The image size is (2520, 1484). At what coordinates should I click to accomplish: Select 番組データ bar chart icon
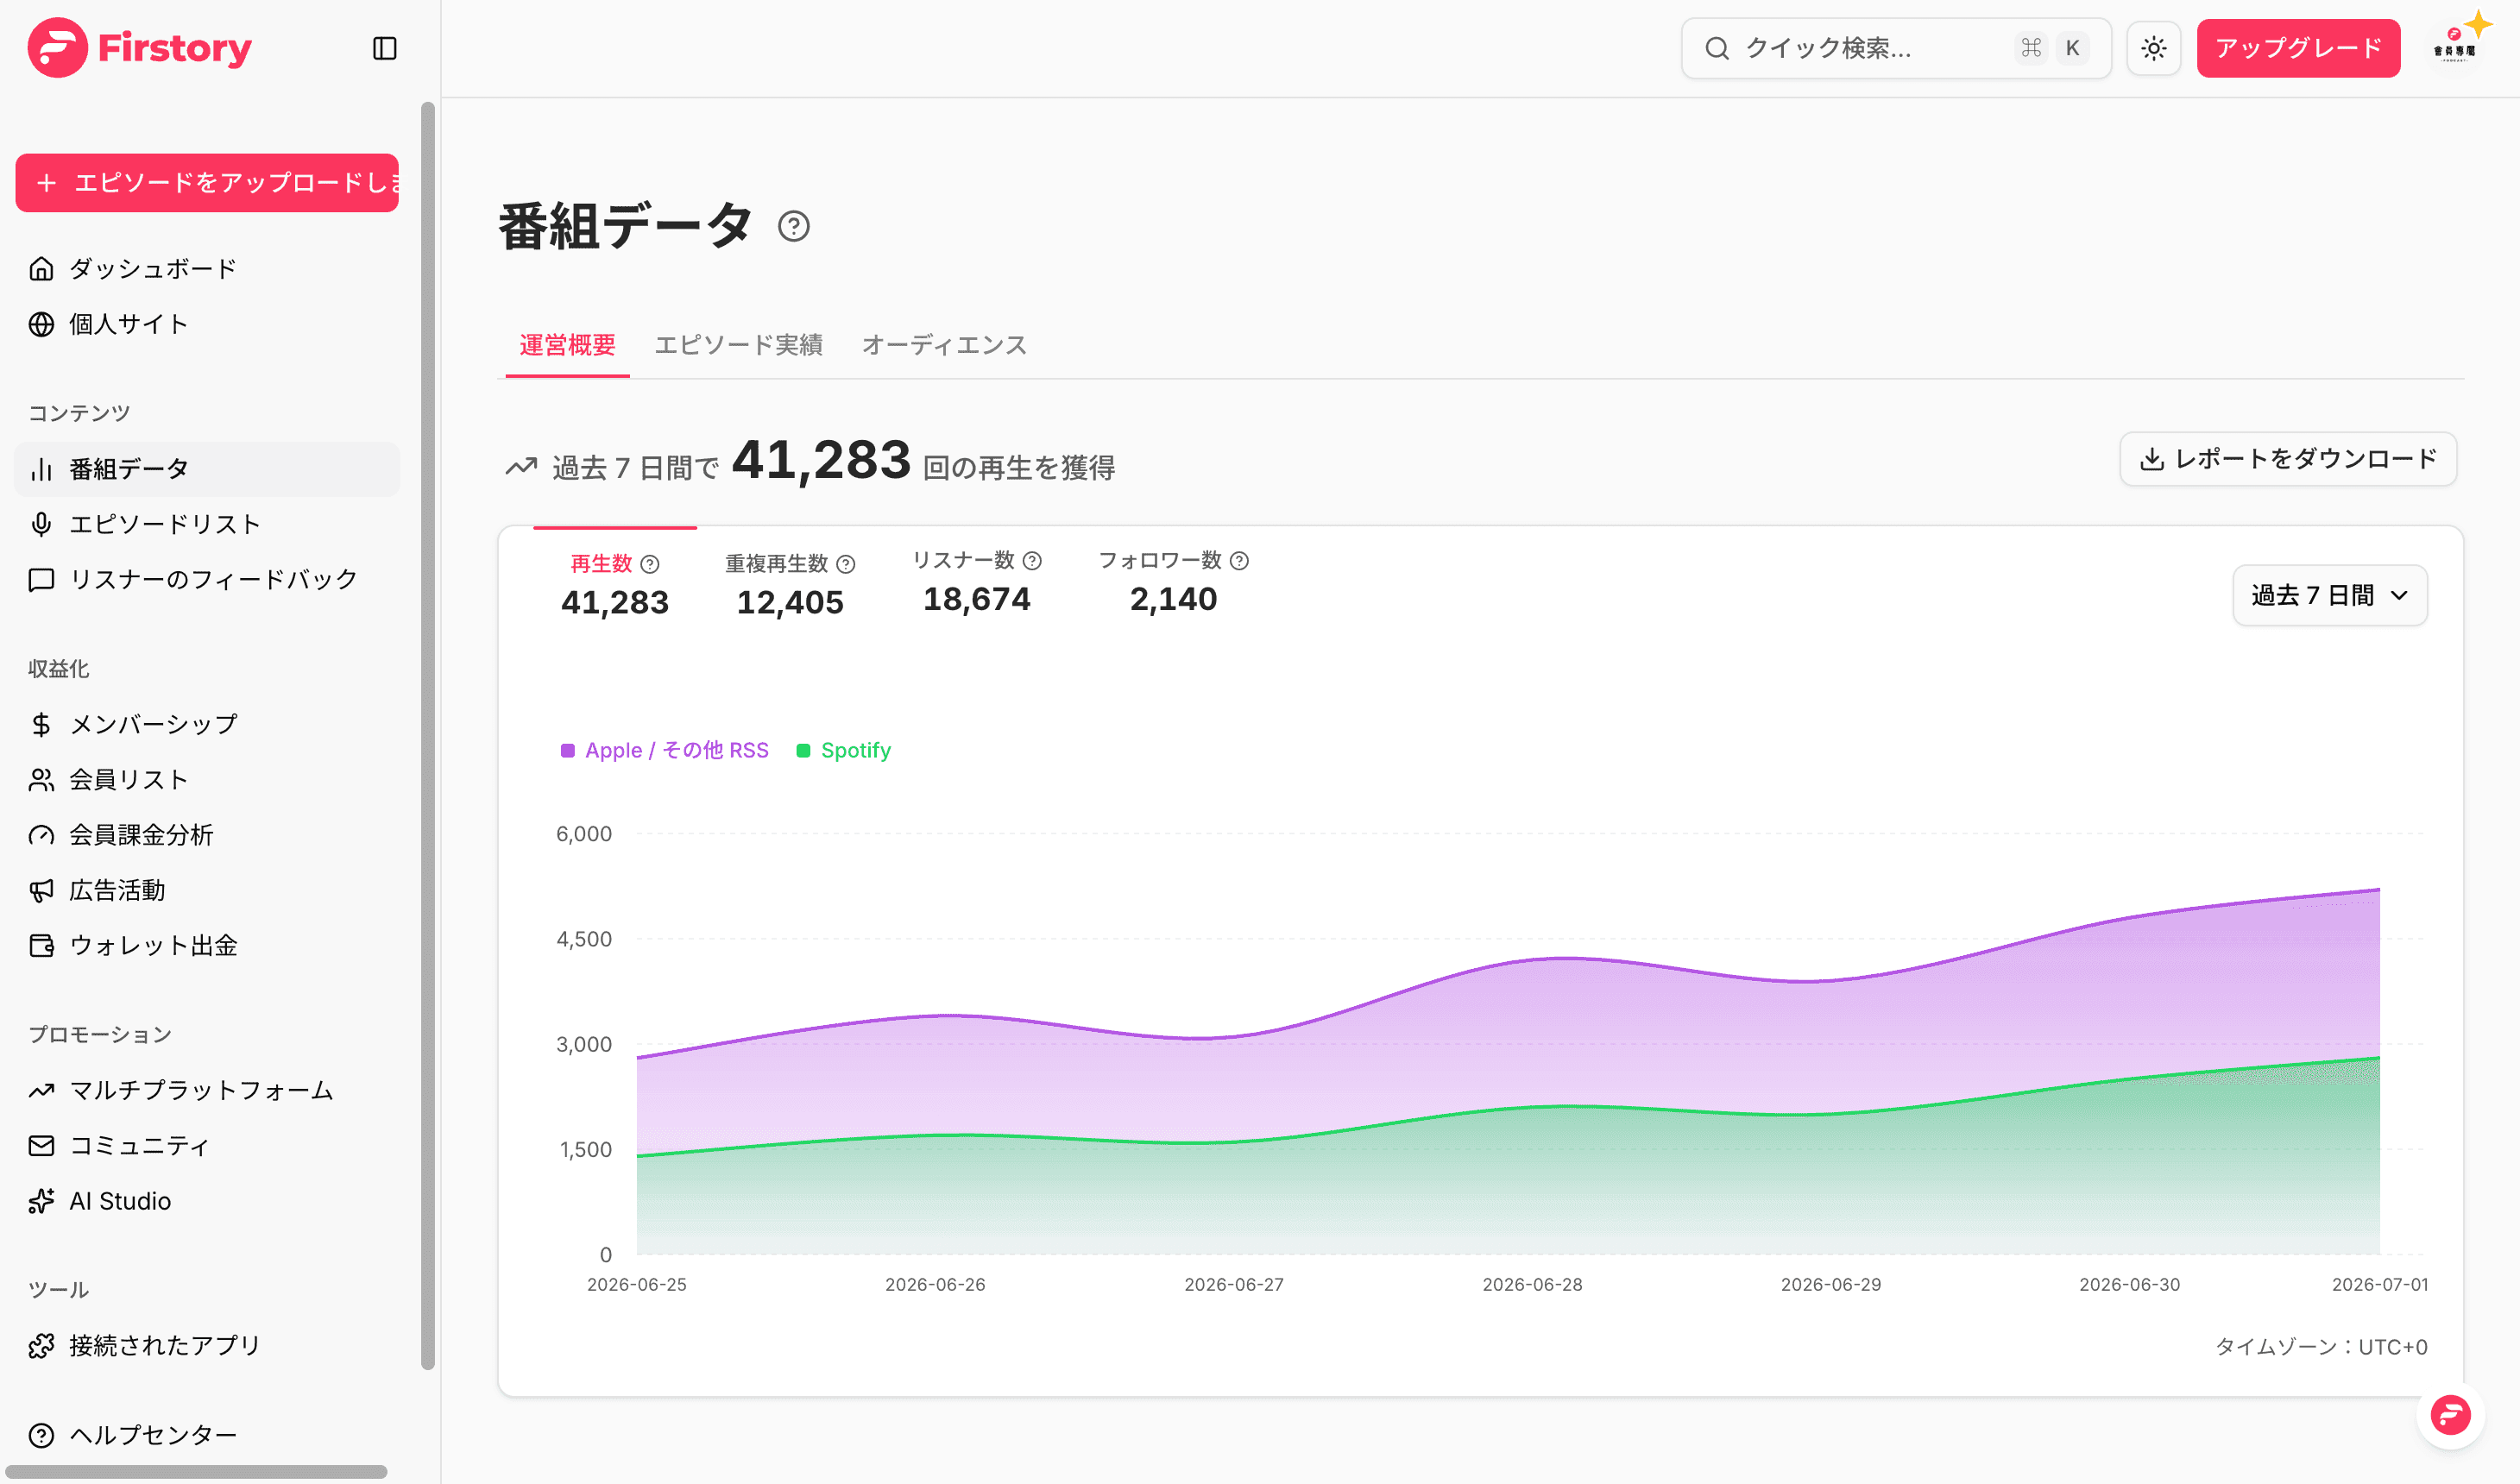pyautogui.click(x=41, y=469)
